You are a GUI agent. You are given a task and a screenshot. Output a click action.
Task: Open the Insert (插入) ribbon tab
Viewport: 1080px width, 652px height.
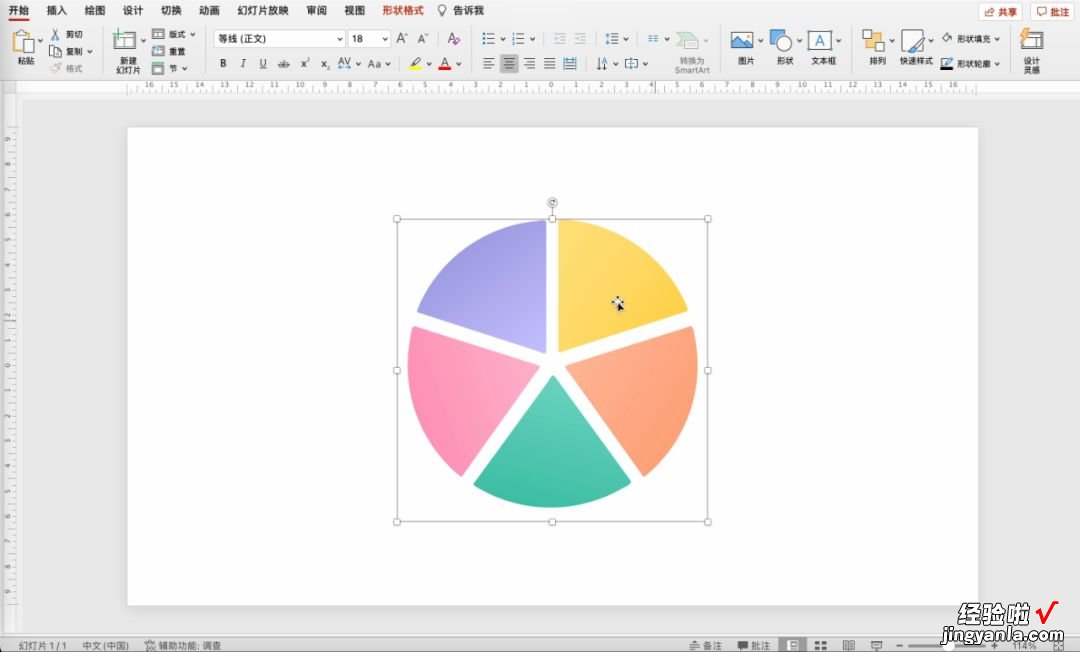(x=56, y=10)
